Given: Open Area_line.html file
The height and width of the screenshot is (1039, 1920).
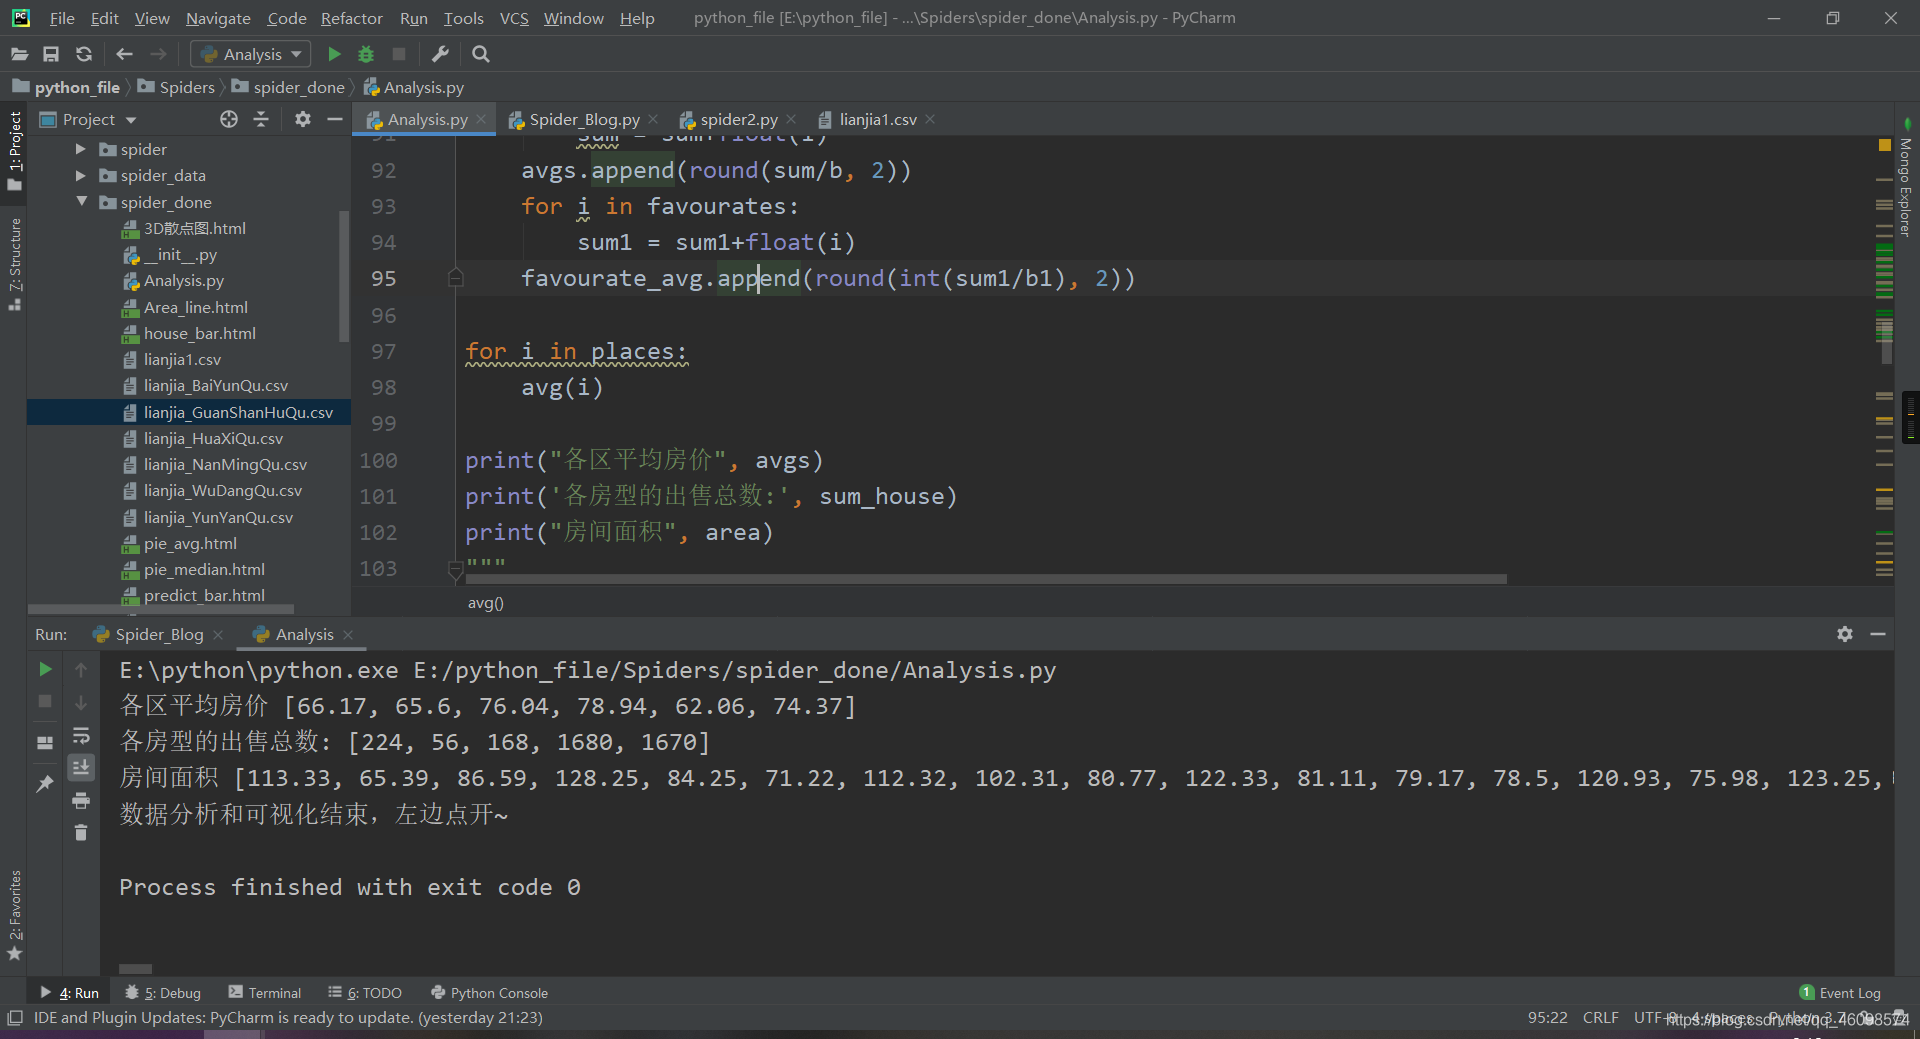Looking at the screenshot, I should [195, 307].
